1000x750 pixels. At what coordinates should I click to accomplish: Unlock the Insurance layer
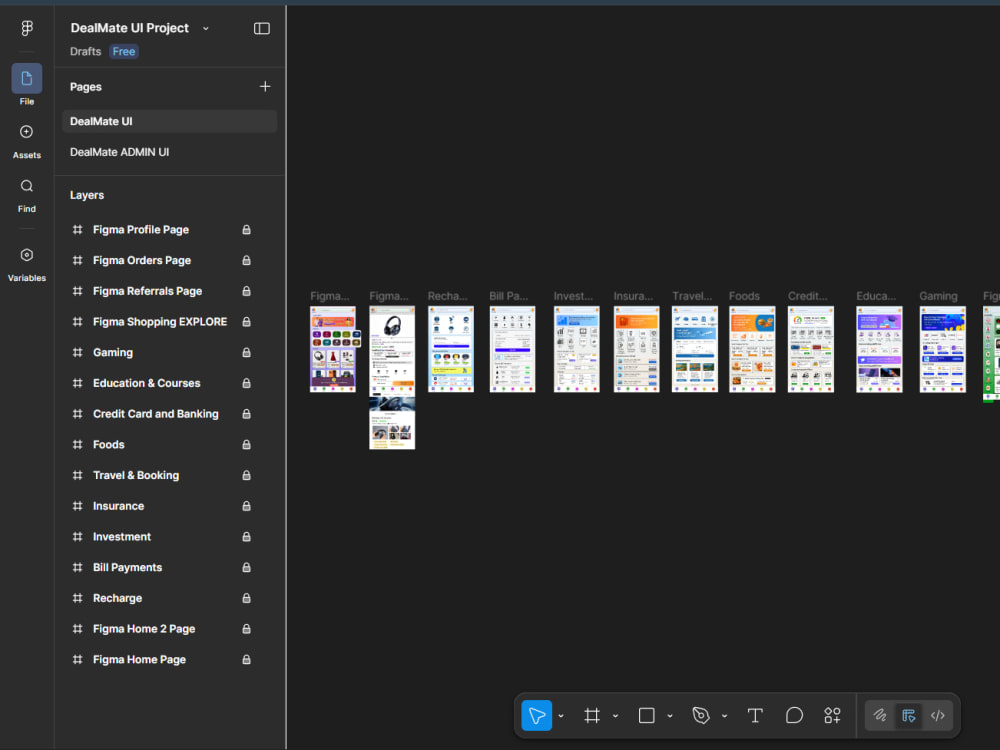(x=246, y=506)
